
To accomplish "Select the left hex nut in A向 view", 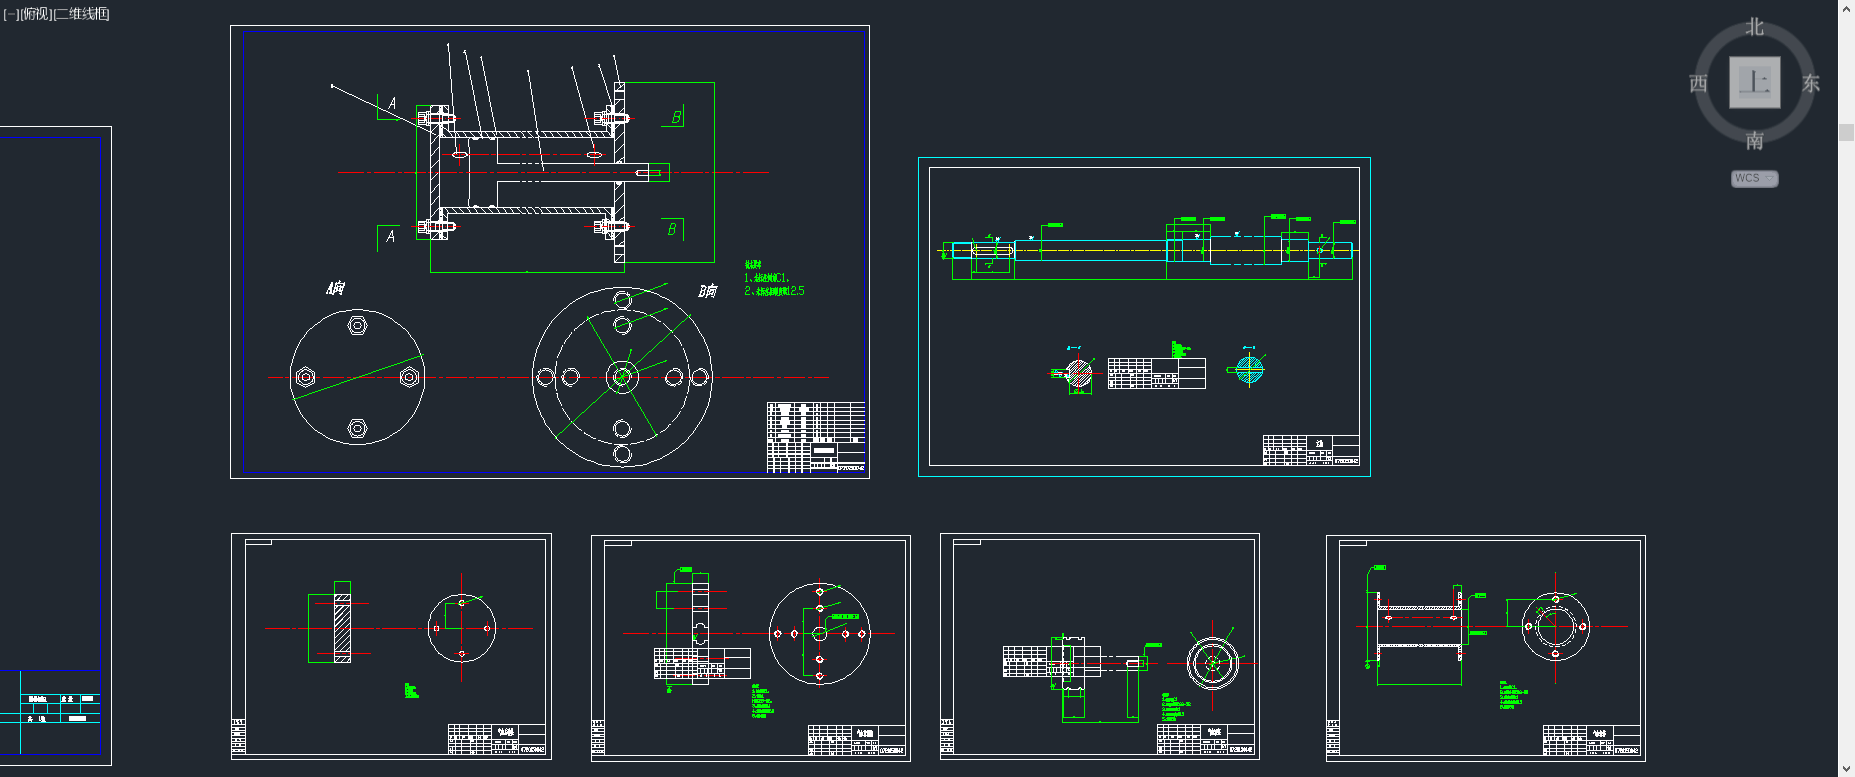I will [307, 377].
